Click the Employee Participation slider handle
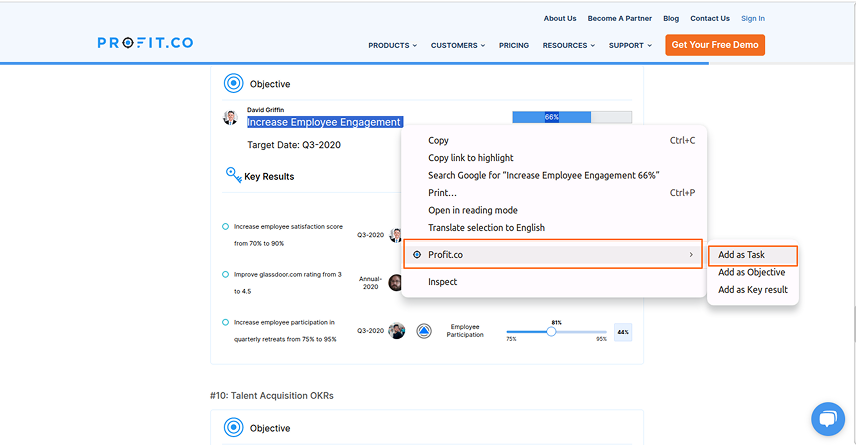The width and height of the screenshot is (856, 445). click(x=551, y=331)
